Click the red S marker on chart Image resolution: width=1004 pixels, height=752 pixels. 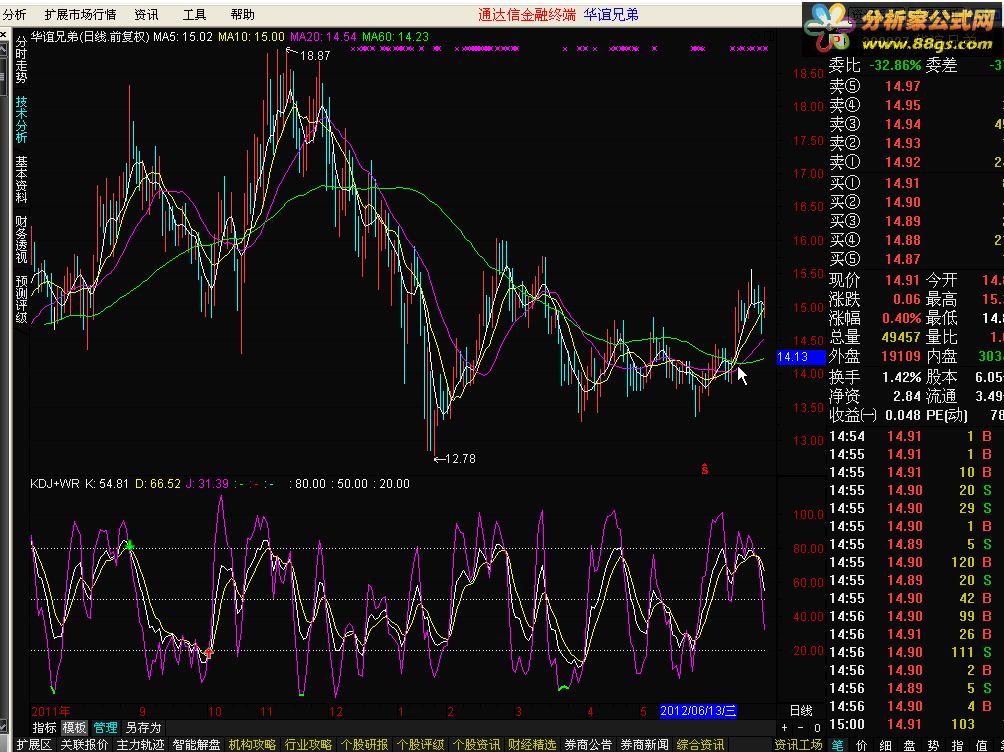(x=704, y=469)
